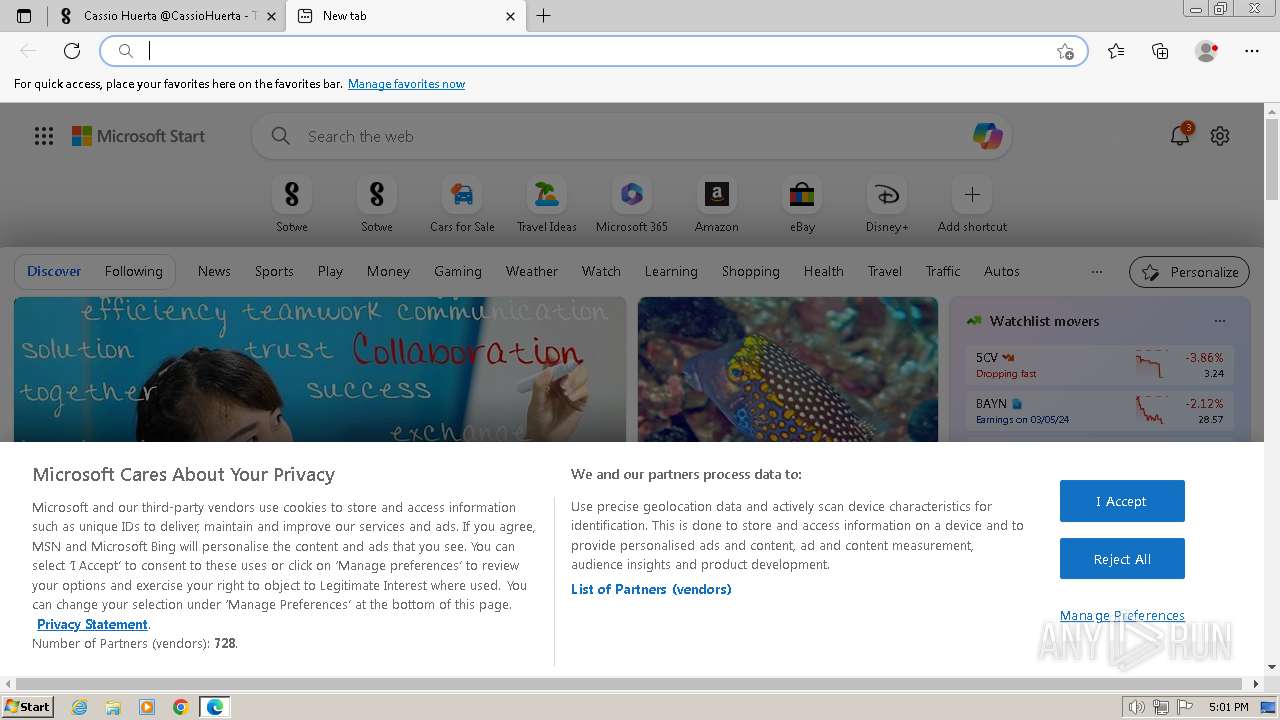
Task: Click the browser address bar
Action: point(594,51)
